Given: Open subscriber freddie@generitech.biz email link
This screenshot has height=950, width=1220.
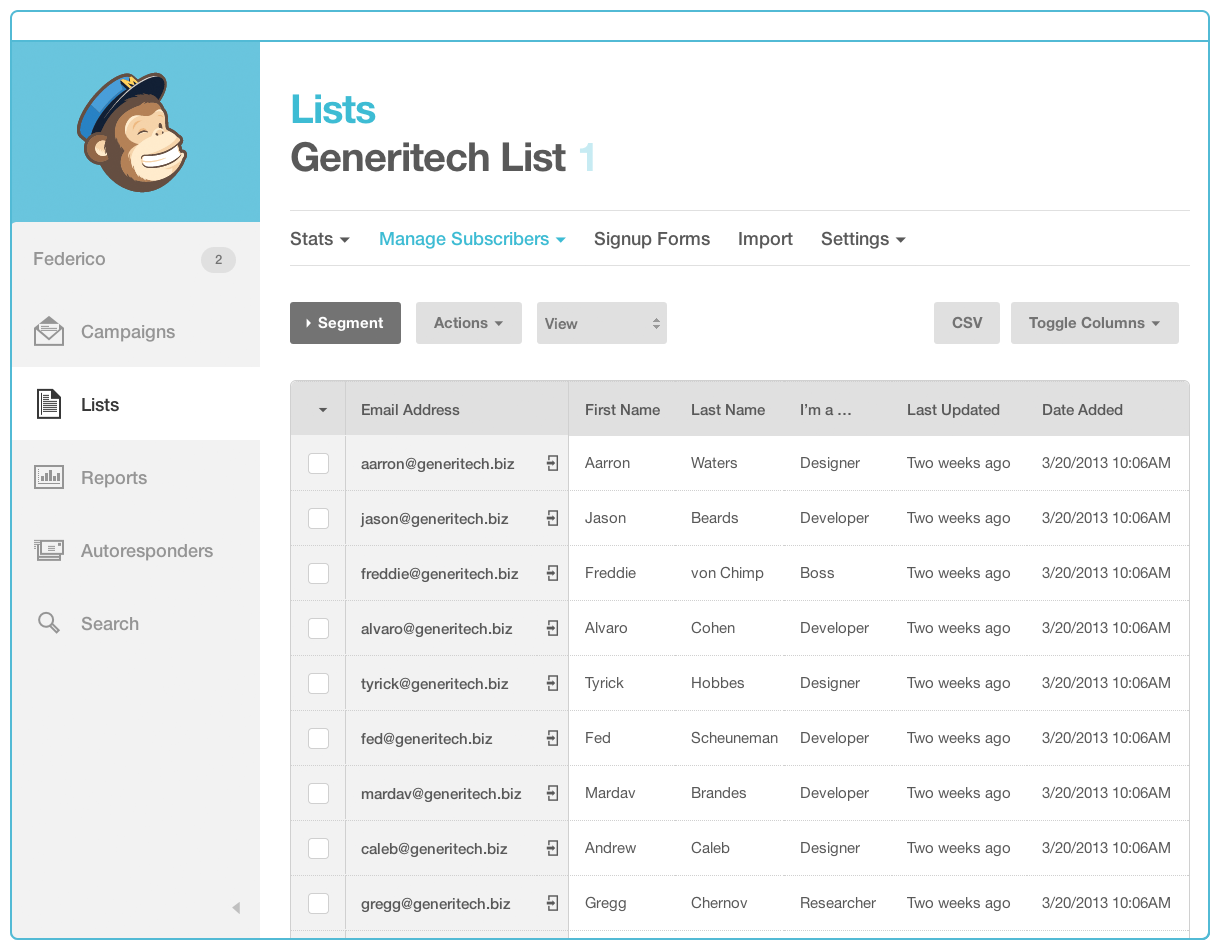Looking at the screenshot, I should click(x=440, y=574).
